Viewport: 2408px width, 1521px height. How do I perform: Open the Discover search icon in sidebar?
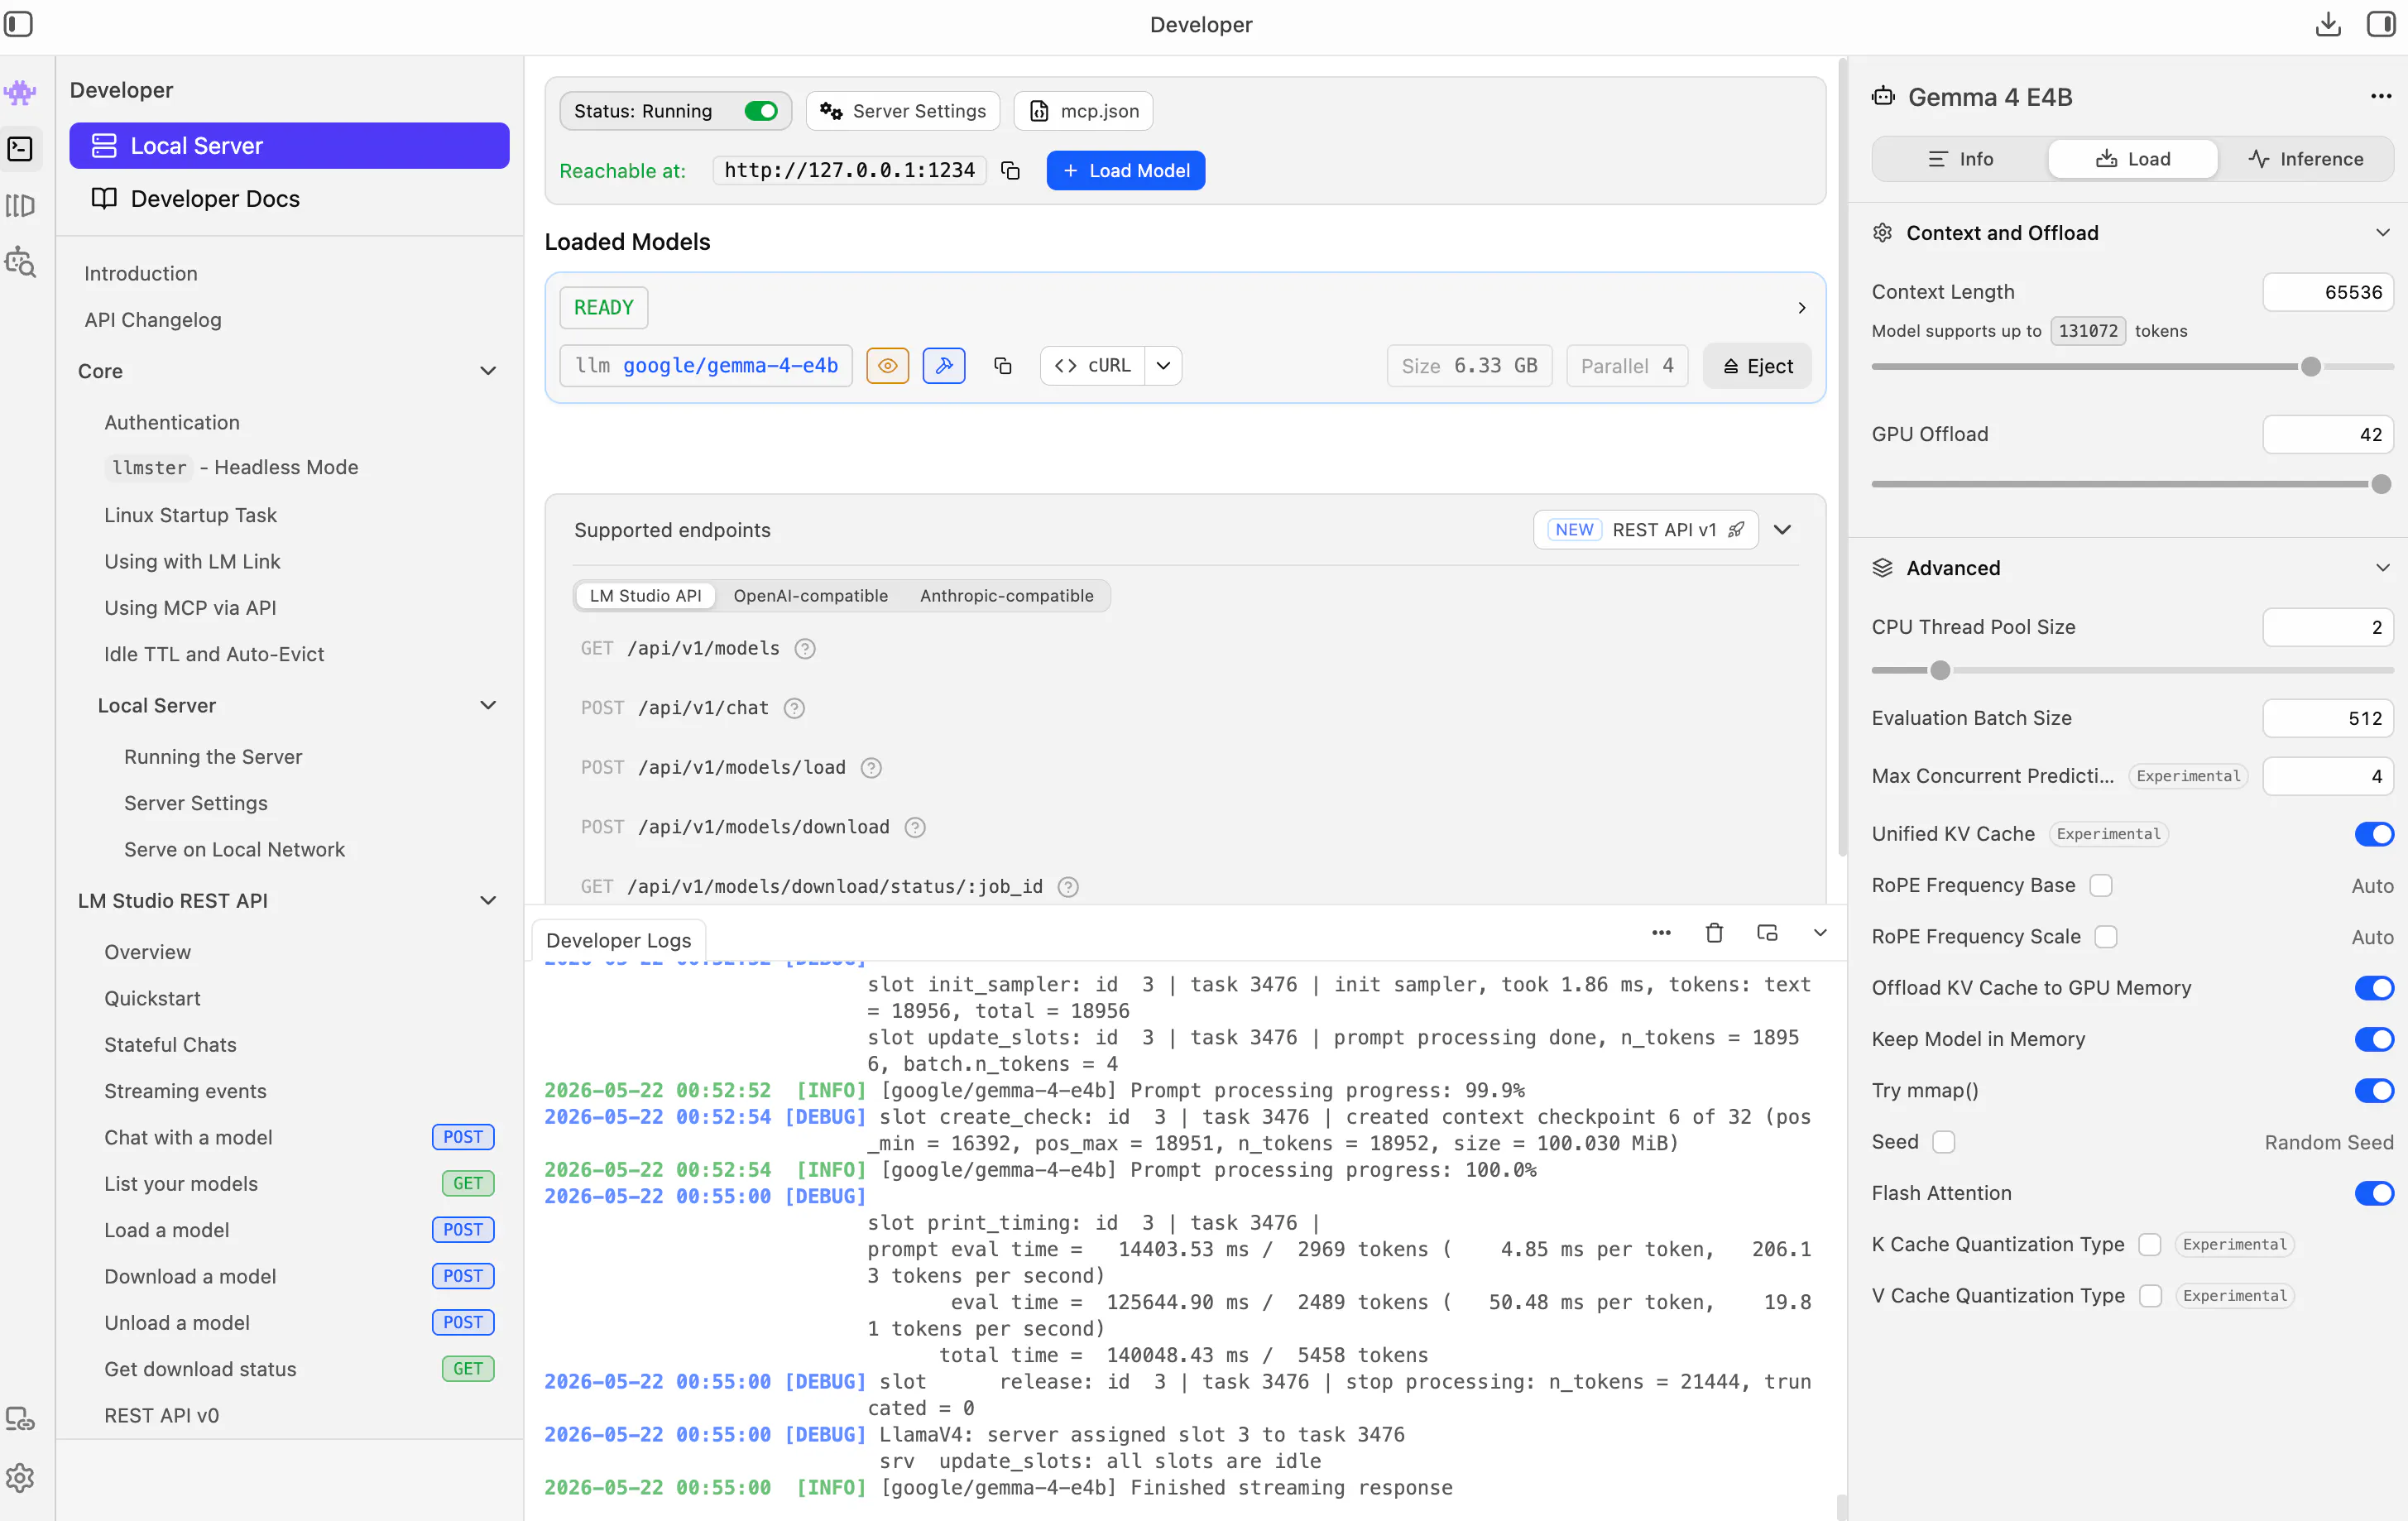pyautogui.click(x=20, y=262)
